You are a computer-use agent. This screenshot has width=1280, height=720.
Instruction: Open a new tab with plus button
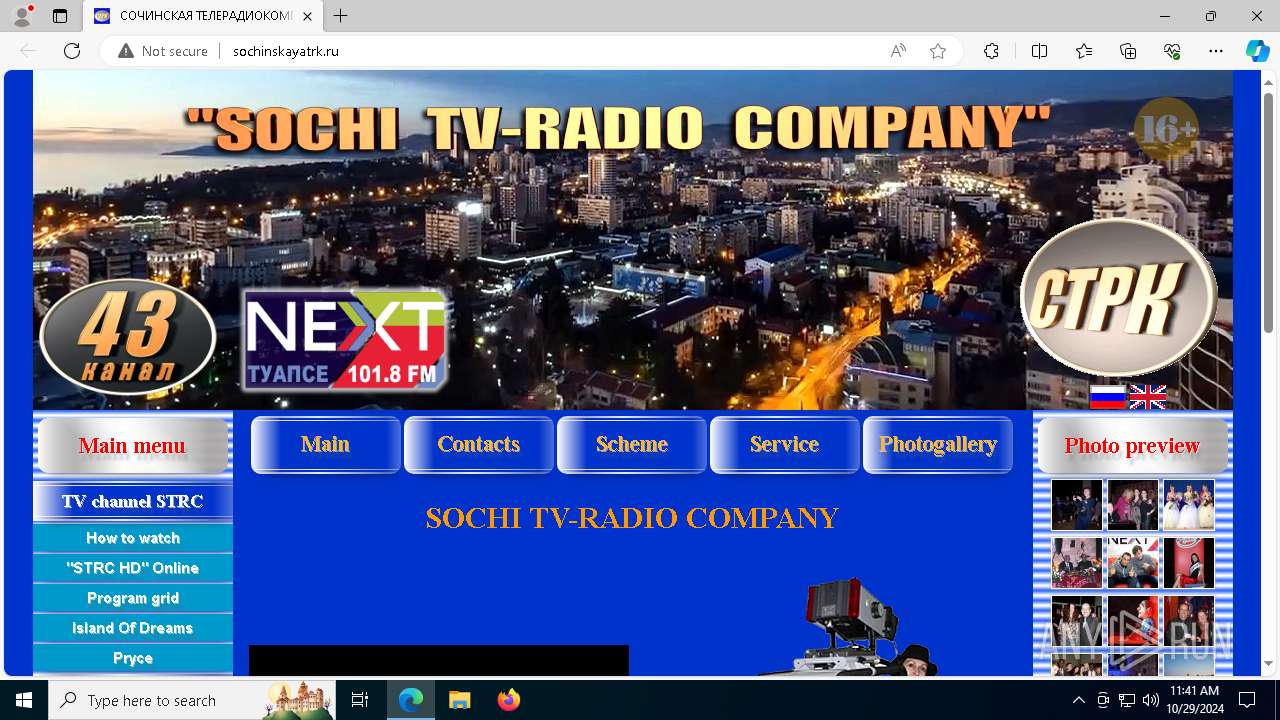click(x=341, y=16)
